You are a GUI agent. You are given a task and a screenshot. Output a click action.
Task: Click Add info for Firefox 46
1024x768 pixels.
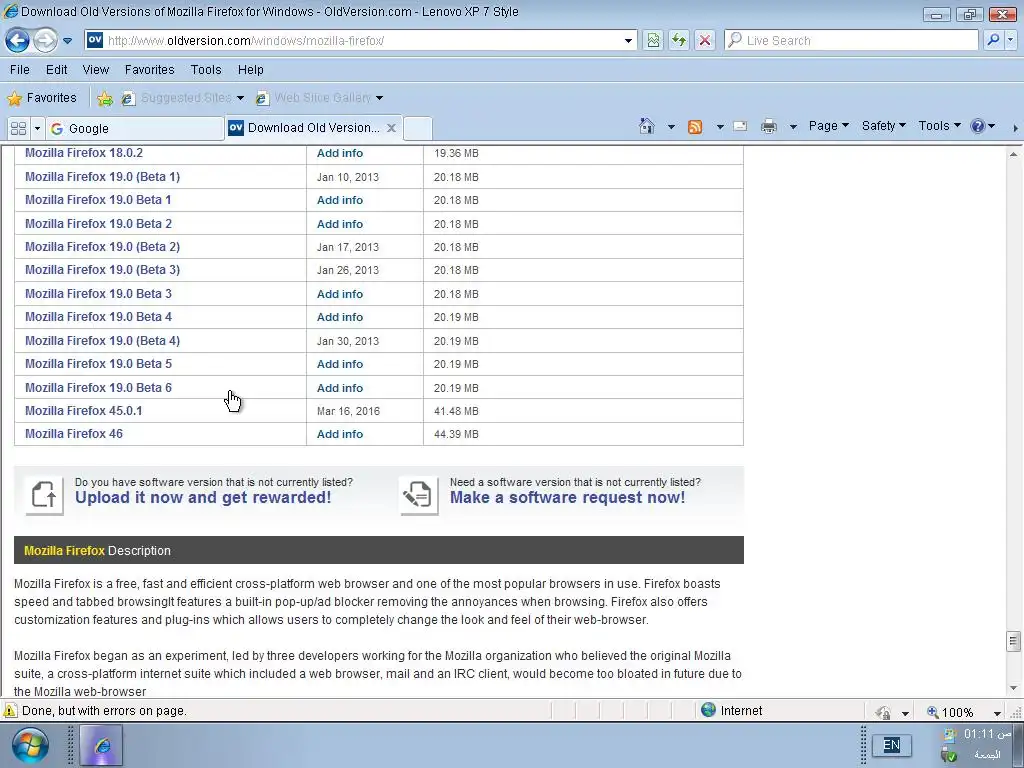(340, 434)
